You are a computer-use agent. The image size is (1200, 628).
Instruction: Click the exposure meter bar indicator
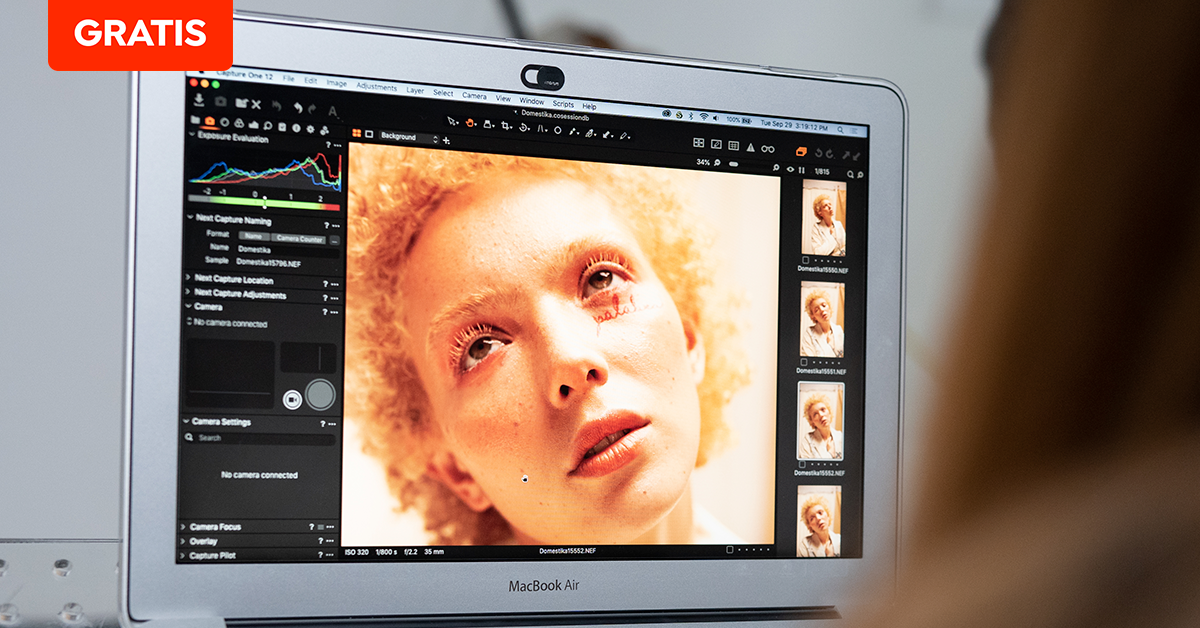pos(264,203)
